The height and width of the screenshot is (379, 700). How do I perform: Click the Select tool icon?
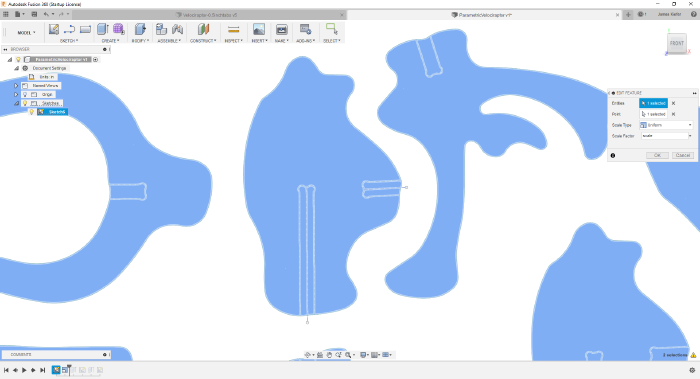tap(331, 29)
